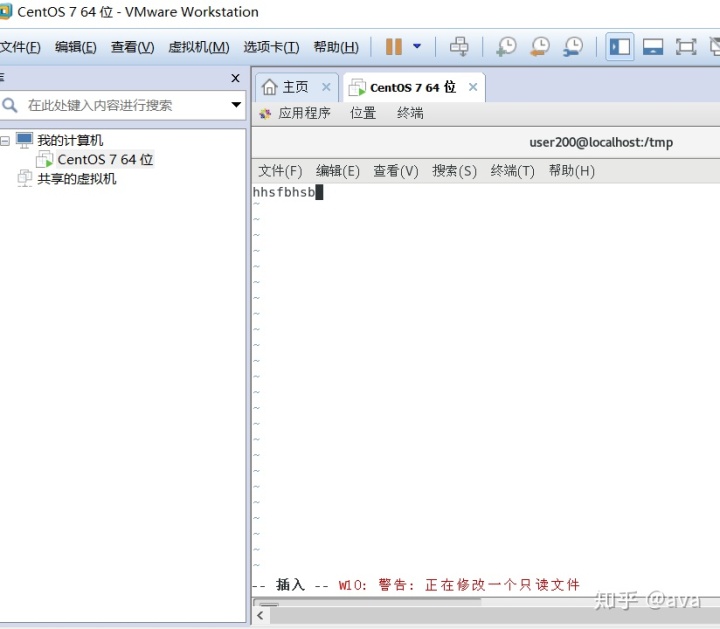Open the 虚拟机(M) menu
Screen dimensions: 720x629
coord(199,47)
